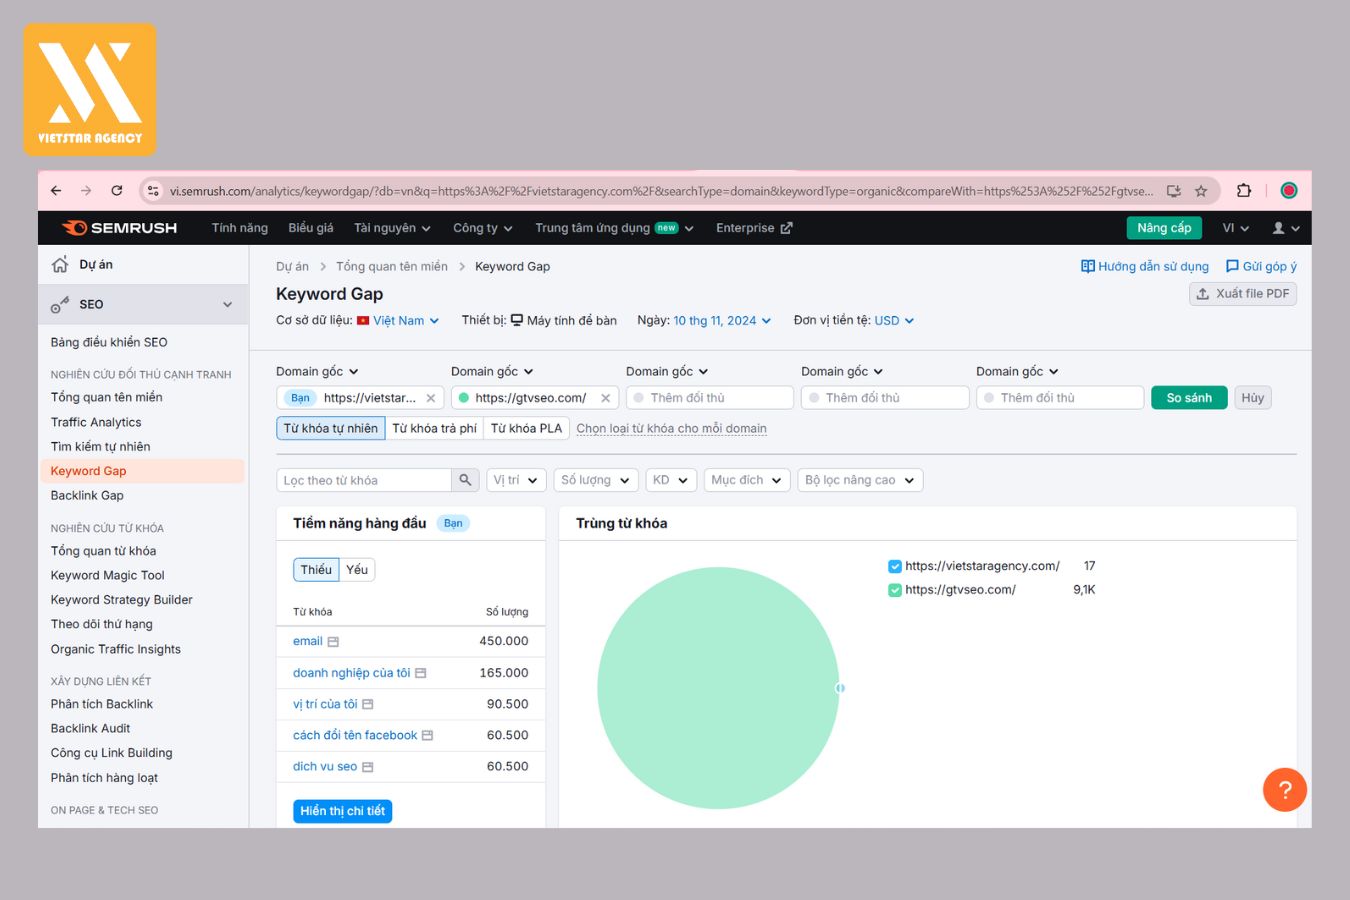Remove the vietstar domain with X
Screen dimensions: 1350x900
(431, 398)
